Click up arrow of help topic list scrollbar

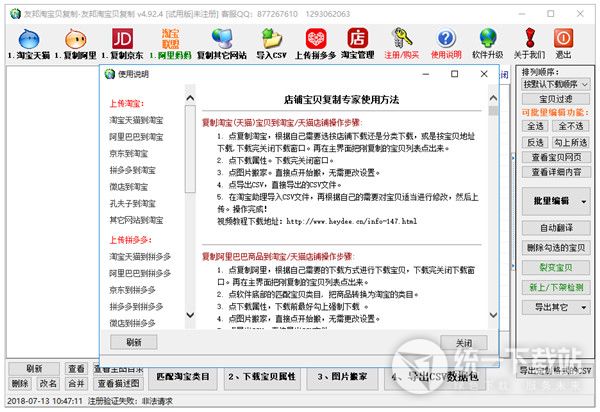pyautogui.click(x=190, y=98)
